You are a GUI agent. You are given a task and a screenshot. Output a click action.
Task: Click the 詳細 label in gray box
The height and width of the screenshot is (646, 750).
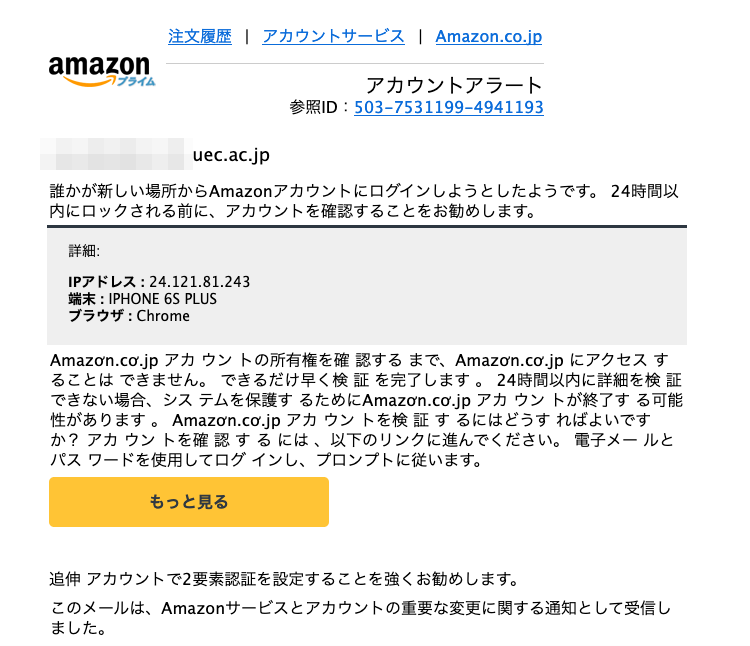click(x=84, y=251)
